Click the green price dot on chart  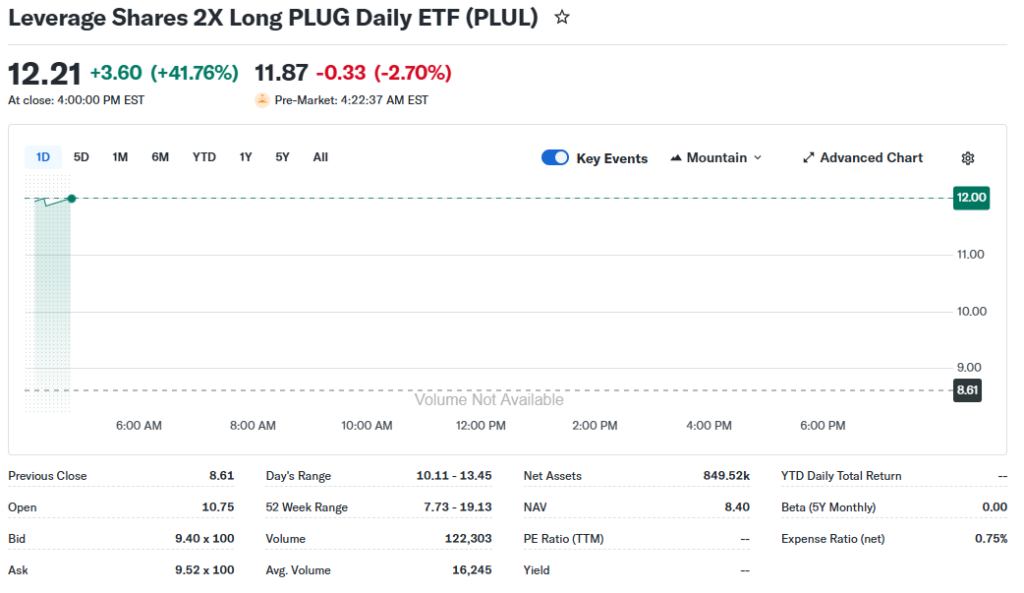(71, 198)
